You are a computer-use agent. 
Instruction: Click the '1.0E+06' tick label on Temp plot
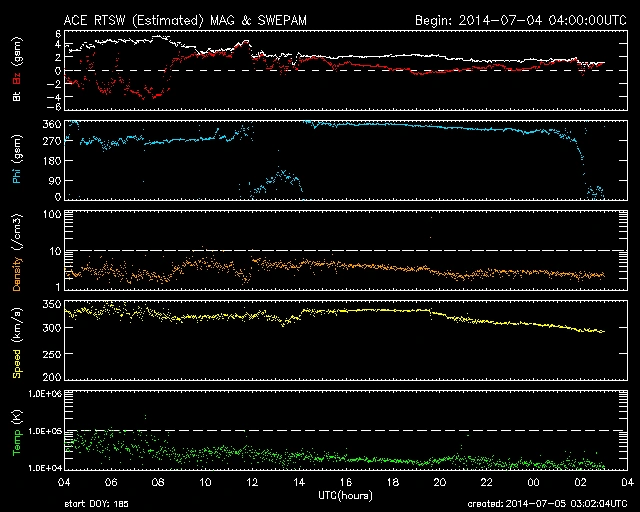(x=45, y=394)
